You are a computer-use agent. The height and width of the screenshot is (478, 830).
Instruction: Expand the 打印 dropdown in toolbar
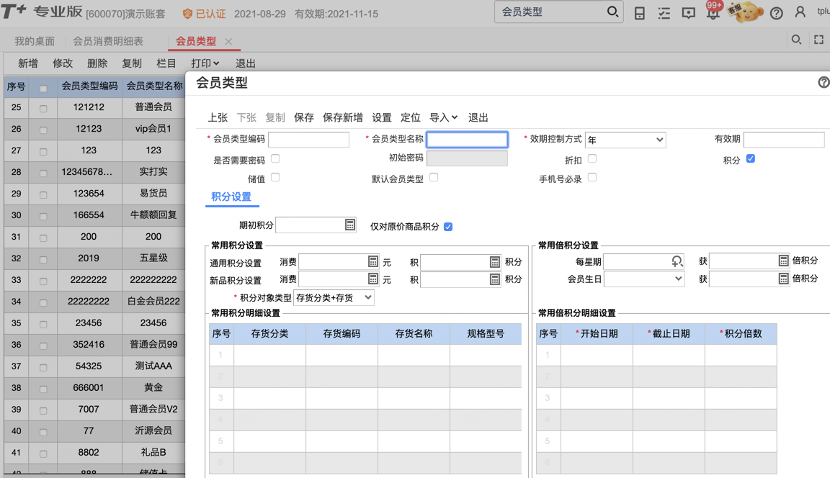205,64
